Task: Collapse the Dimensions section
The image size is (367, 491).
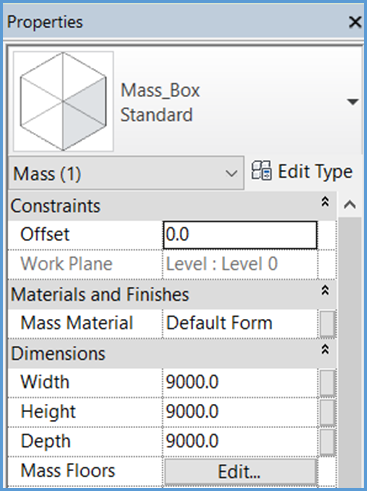Action: (325, 349)
